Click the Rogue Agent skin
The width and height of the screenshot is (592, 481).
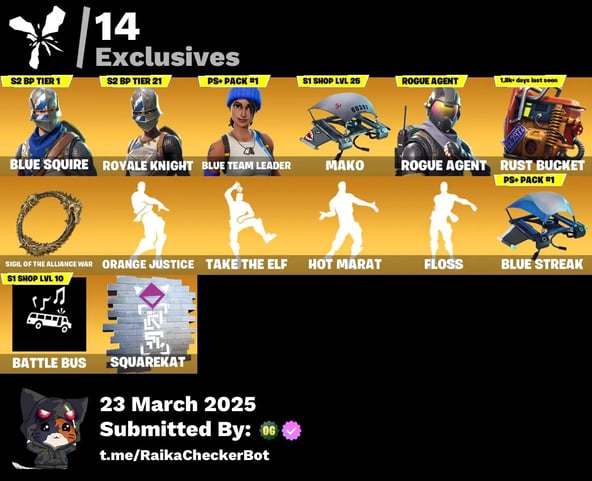(x=443, y=126)
